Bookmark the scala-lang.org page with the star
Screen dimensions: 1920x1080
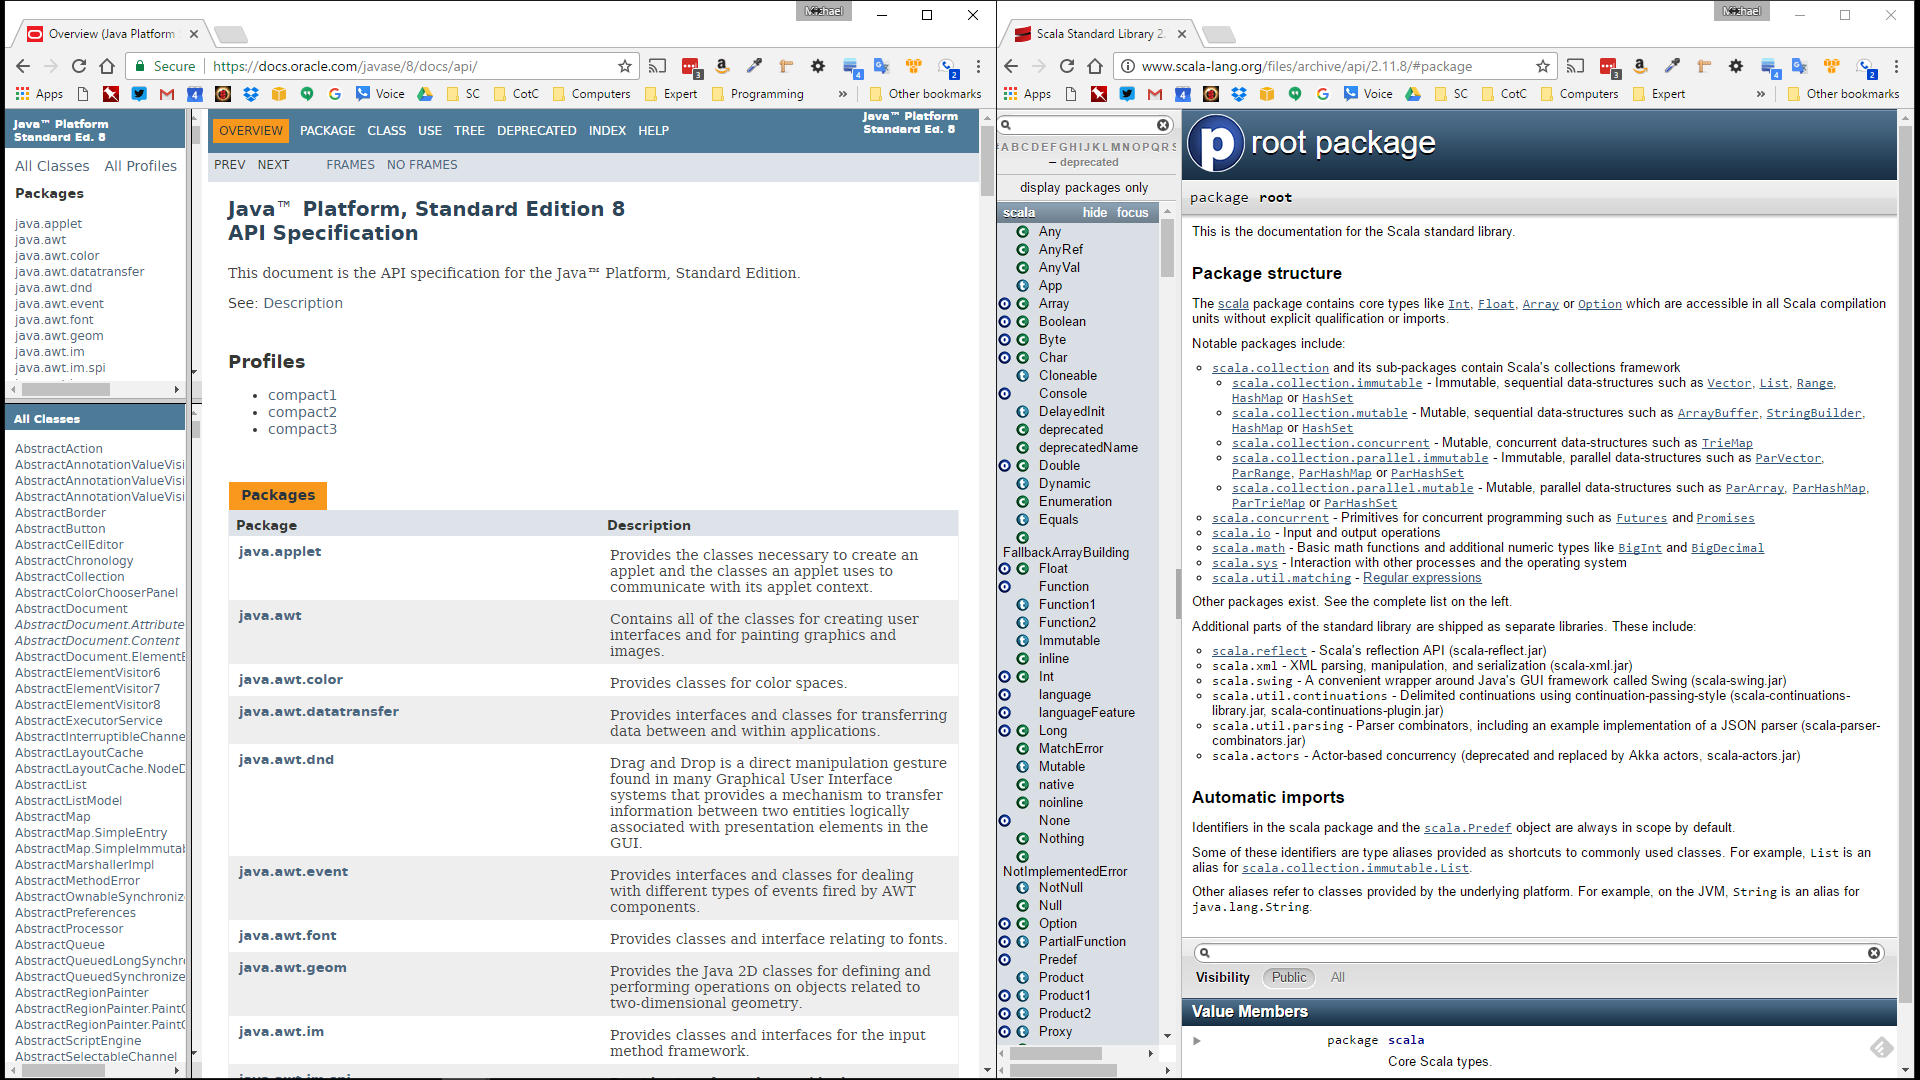(x=1543, y=66)
